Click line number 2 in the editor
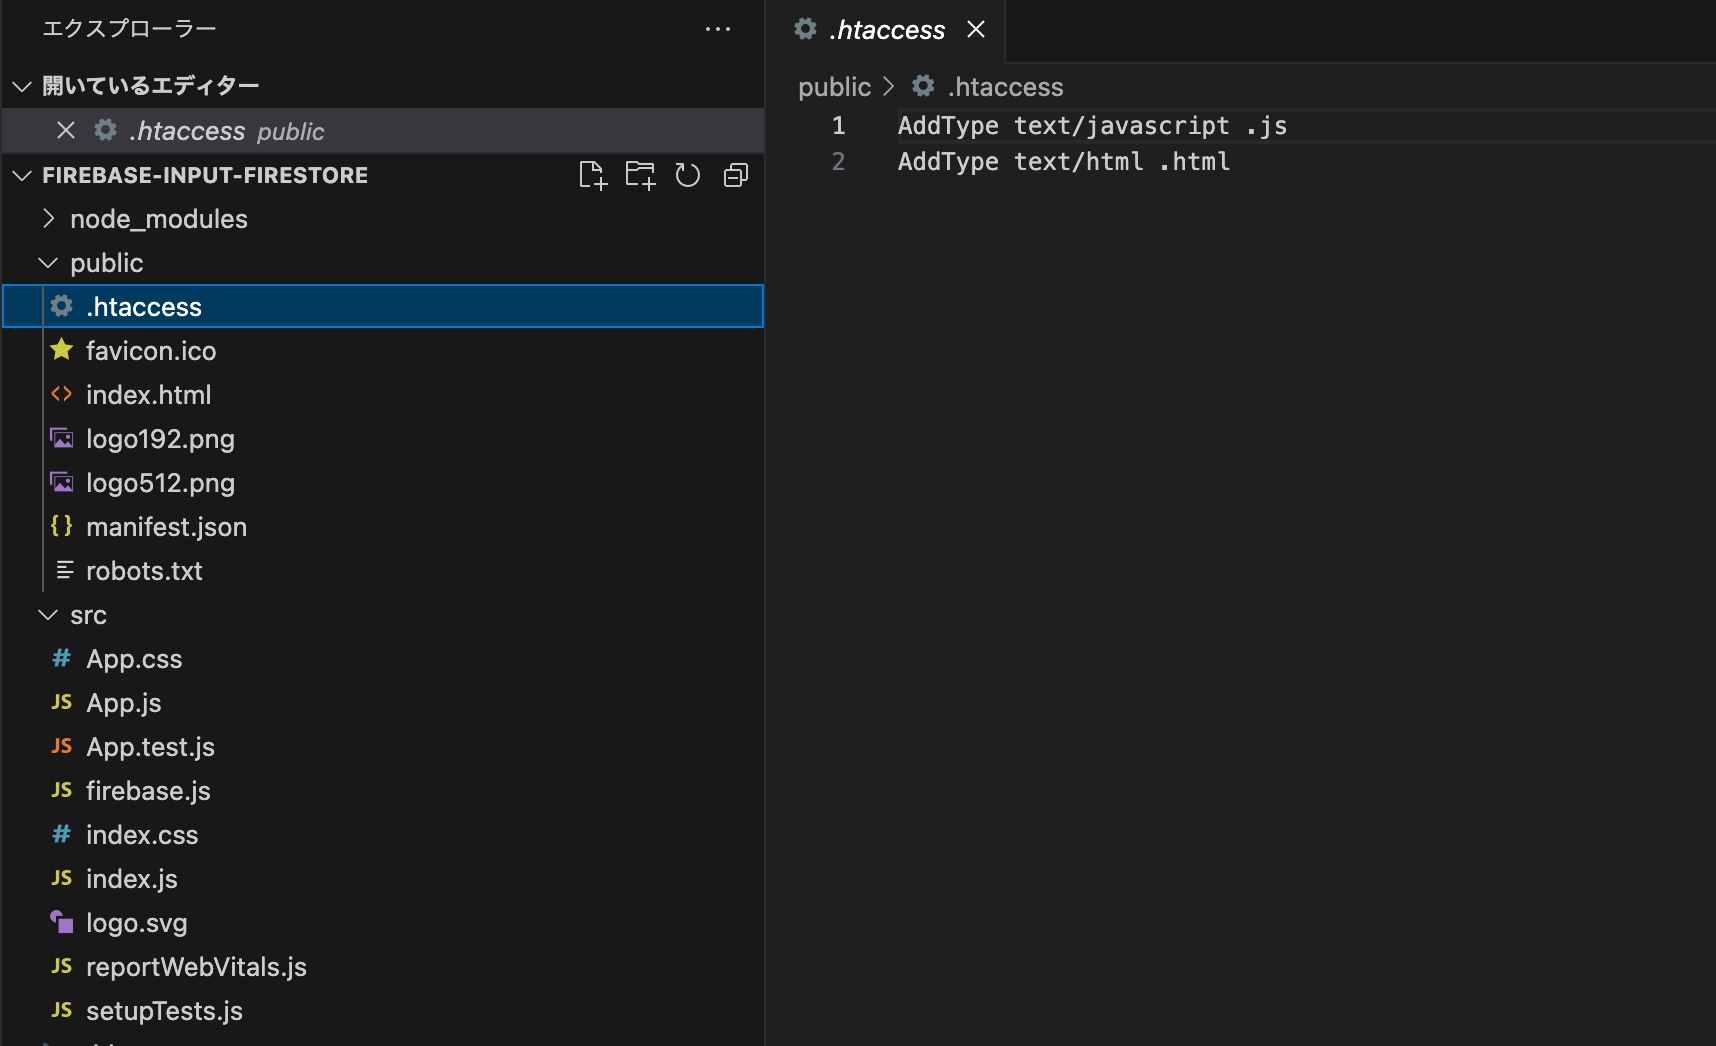Screen dimensions: 1716x1046 [839, 161]
